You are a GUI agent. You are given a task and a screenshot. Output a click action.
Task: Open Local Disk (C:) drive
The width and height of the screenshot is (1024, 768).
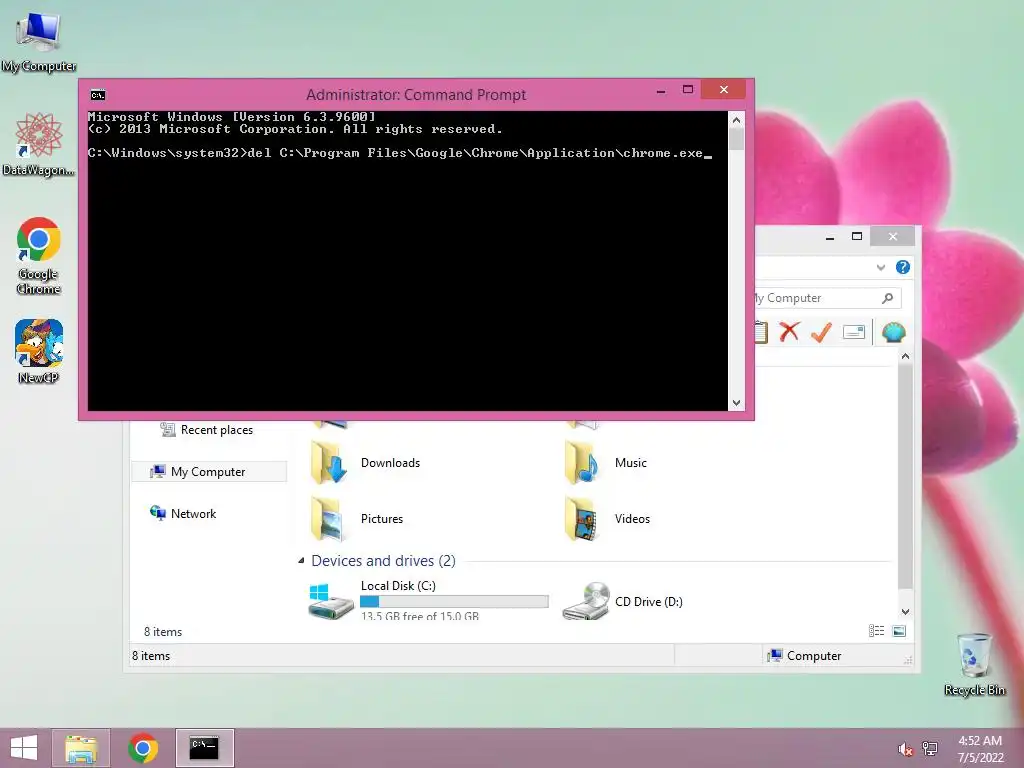[x=428, y=600]
